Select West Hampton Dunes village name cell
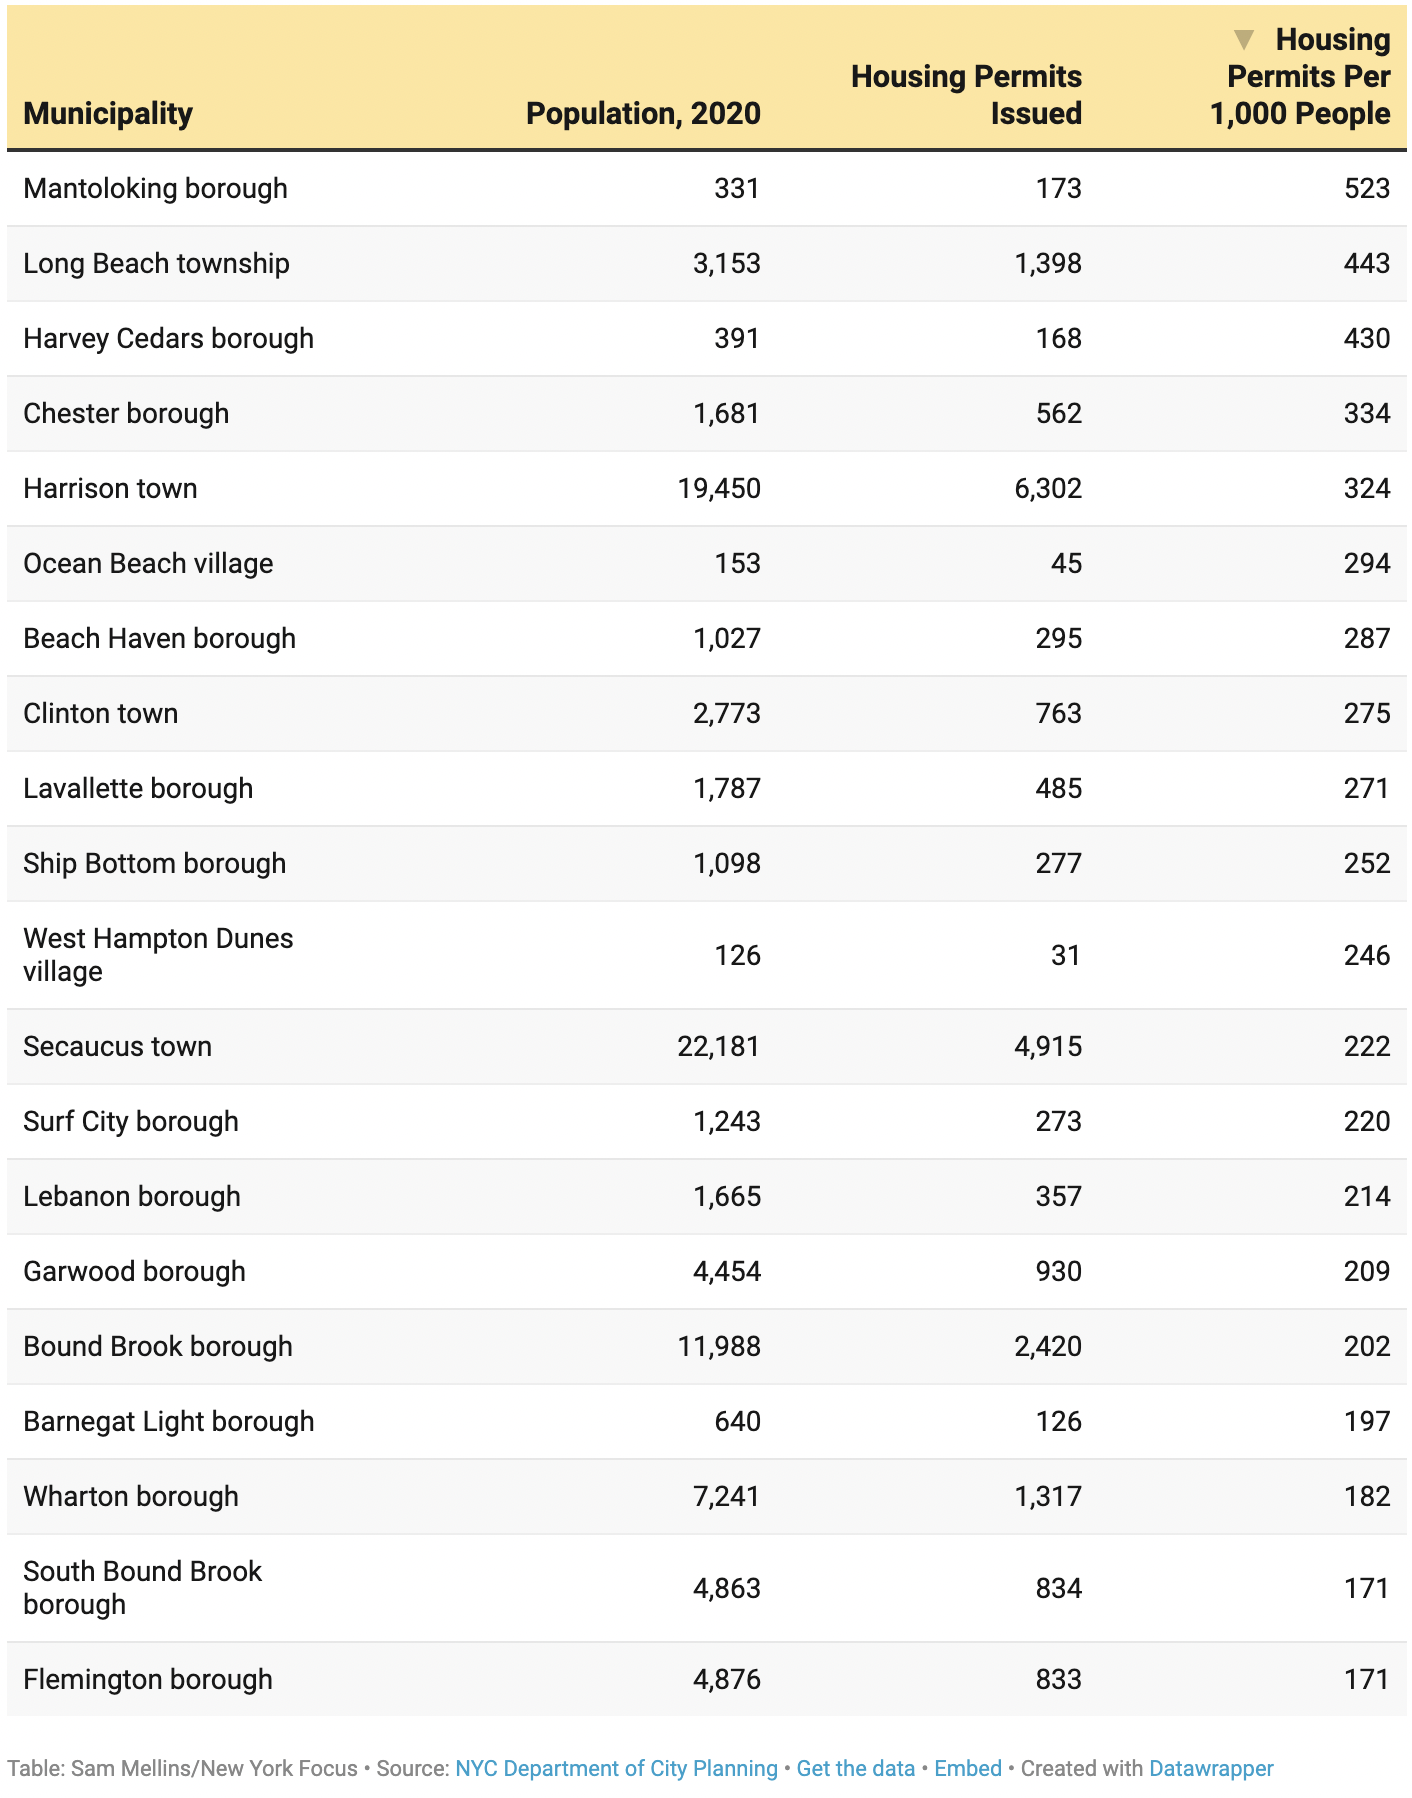Screen dimensions: 1412x1798 click(158, 955)
